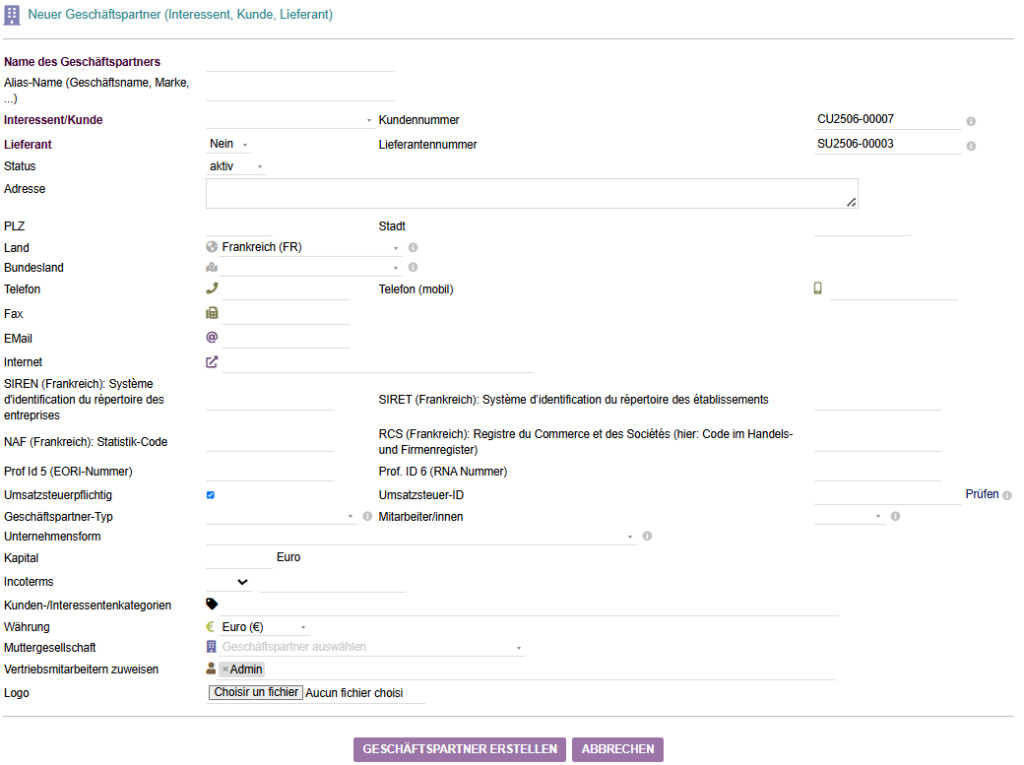This screenshot has width=1024, height=765.
Task: Click Choisir un fichier logo button
Action: click(x=256, y=692)
